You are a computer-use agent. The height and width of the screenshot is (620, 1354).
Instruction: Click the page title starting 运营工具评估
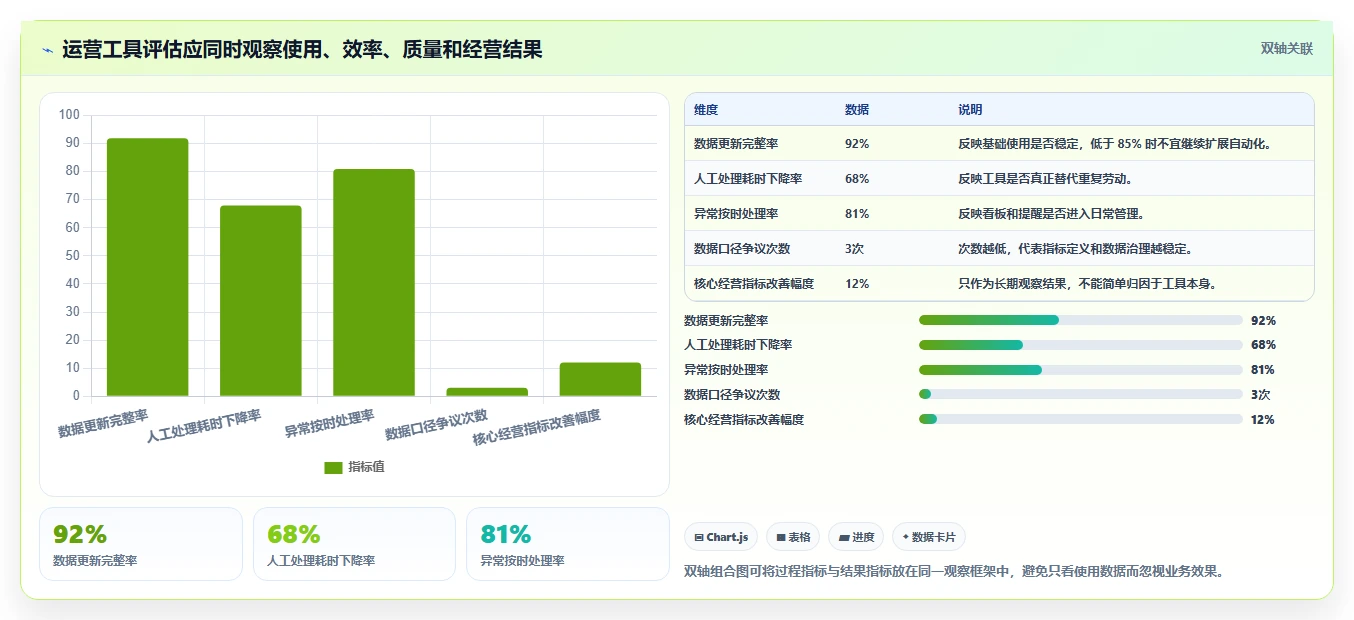(302, 50)
